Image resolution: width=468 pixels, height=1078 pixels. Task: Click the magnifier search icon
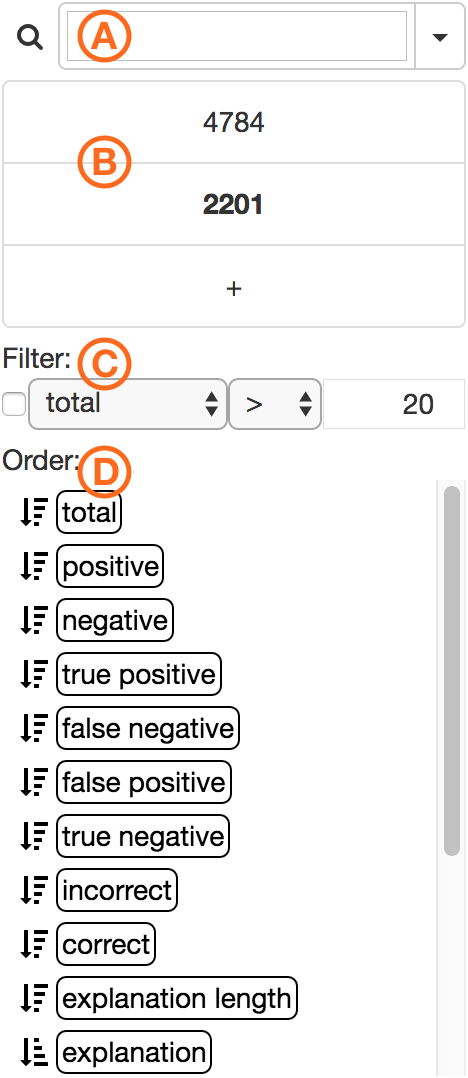(x=30, y=37)
